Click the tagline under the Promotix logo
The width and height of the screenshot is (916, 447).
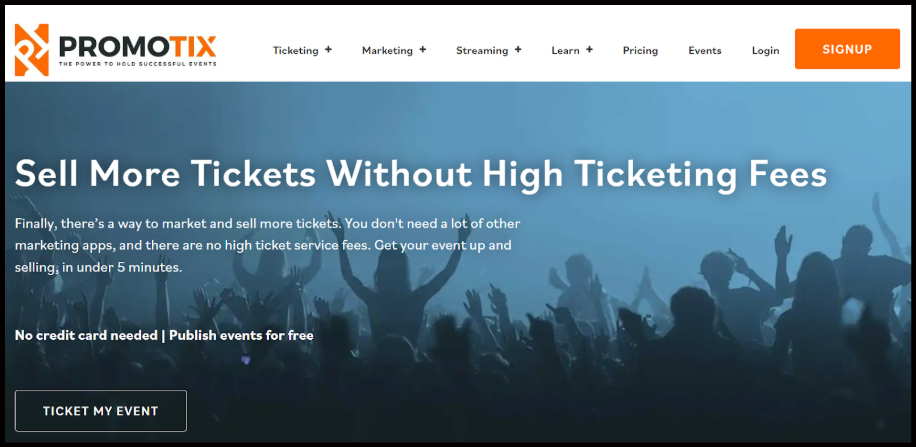coord(137,64)
